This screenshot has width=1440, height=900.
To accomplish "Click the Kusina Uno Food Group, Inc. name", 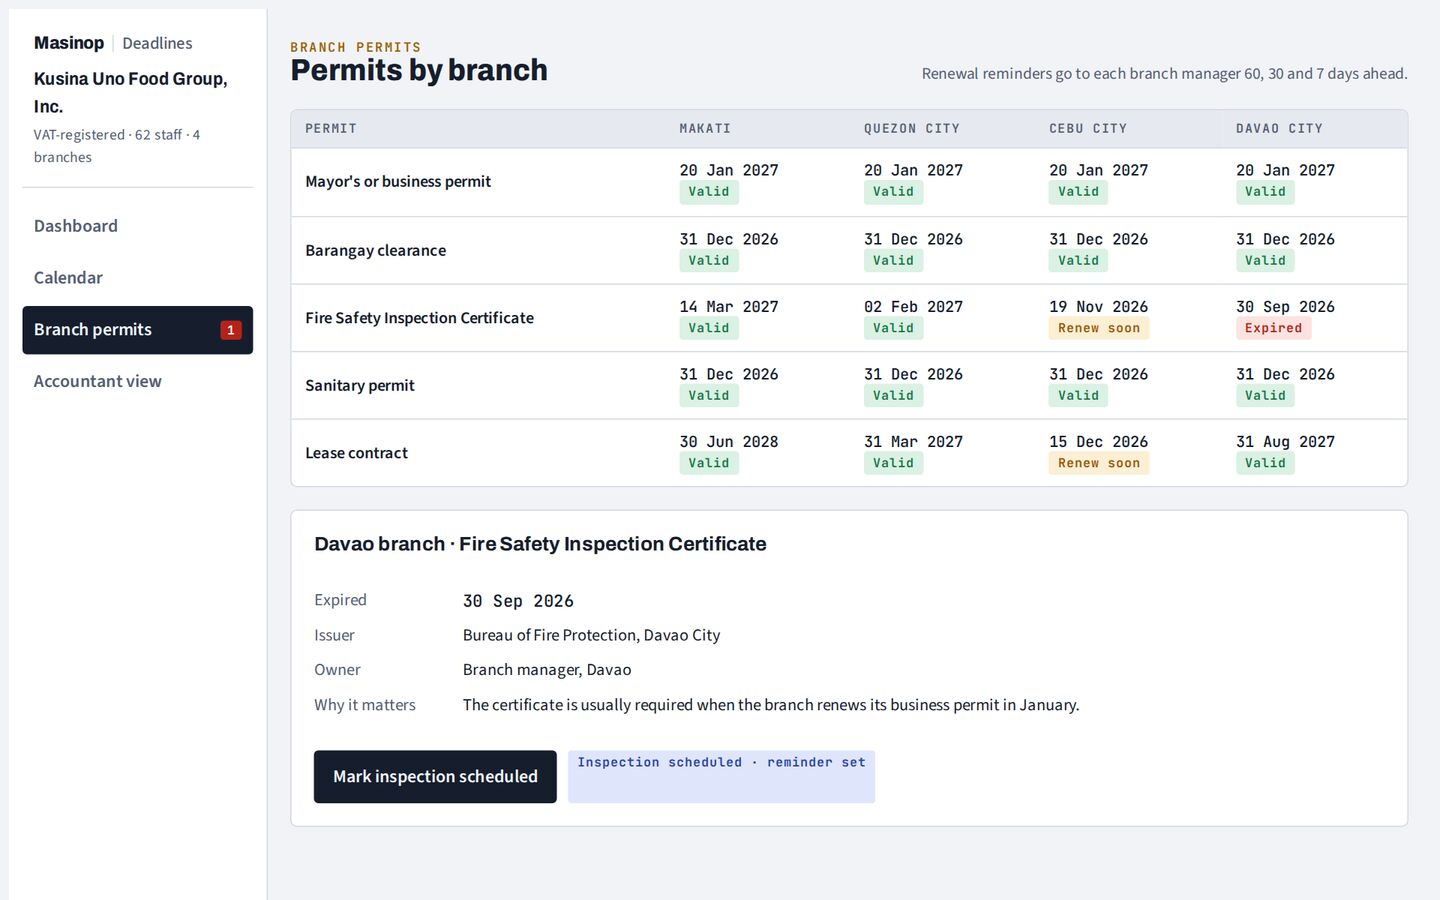I will click(131, 92).
